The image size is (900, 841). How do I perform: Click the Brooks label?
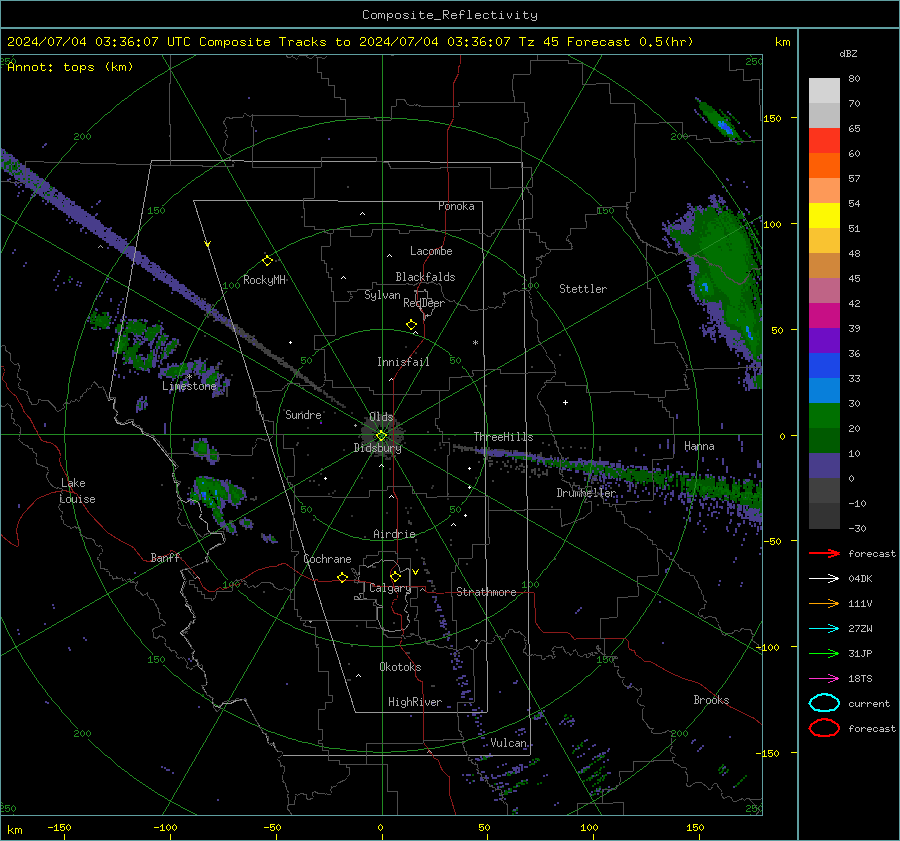[x=711, y=700]
